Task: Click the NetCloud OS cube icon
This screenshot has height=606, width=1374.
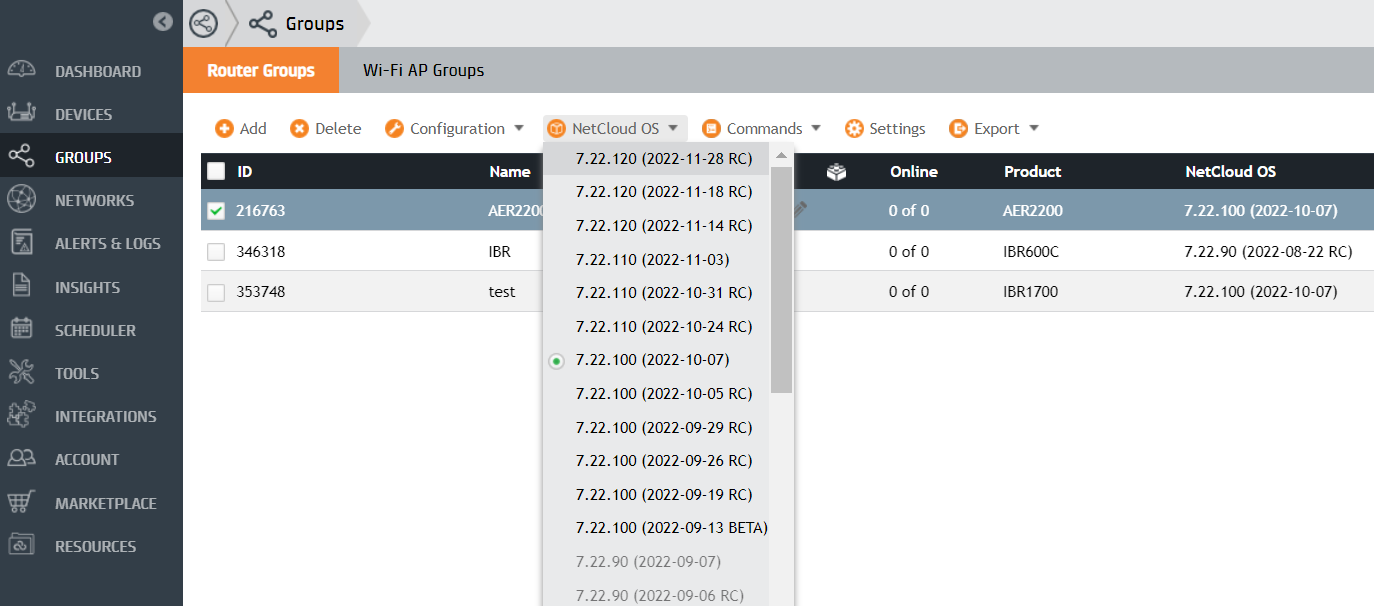Action: (556, 128)
